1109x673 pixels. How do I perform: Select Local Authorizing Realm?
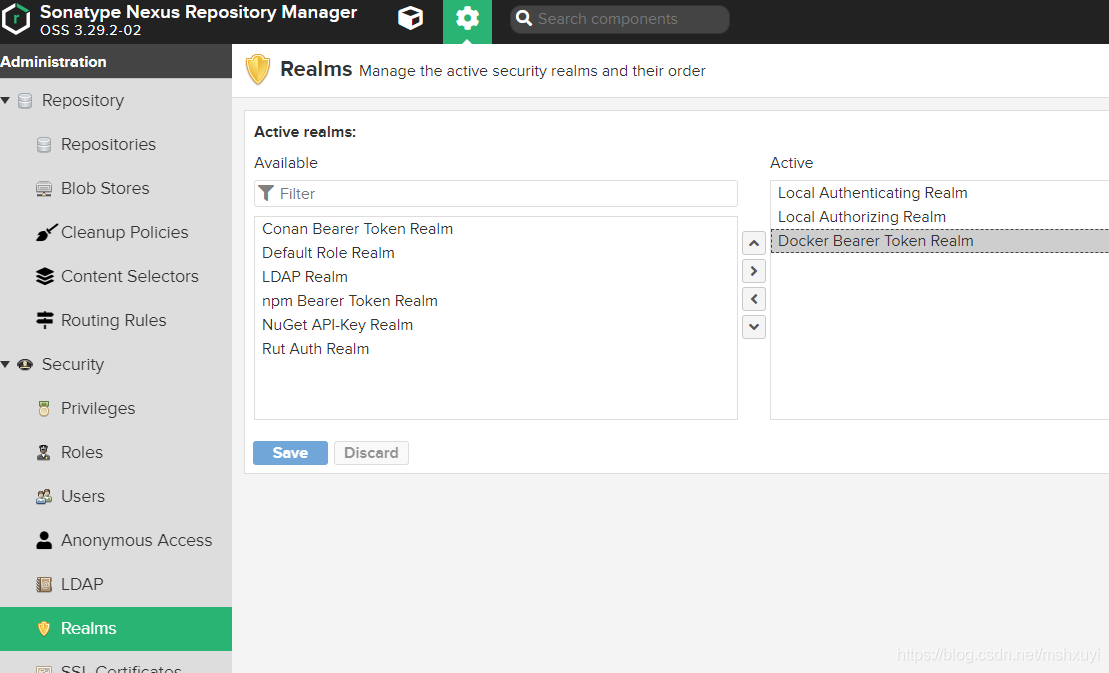pyautogui.click(x=940, y=217)
